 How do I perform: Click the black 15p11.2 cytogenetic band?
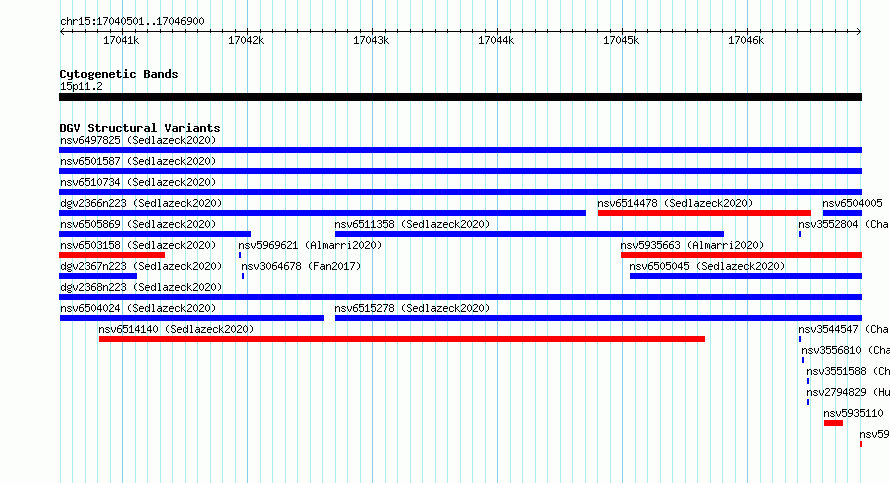(x=460, y=97)
